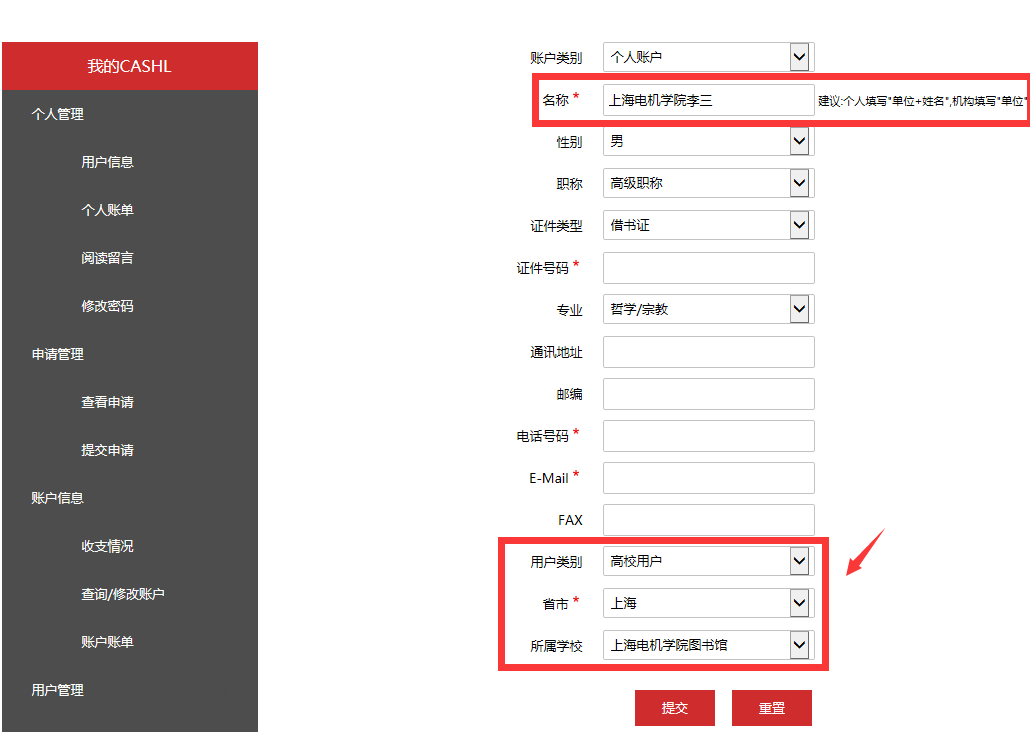The height and width of the screenshot is (732, 1030).
Task: Open 查询/修改账户 in sidebar
Action: click(122, 594)
